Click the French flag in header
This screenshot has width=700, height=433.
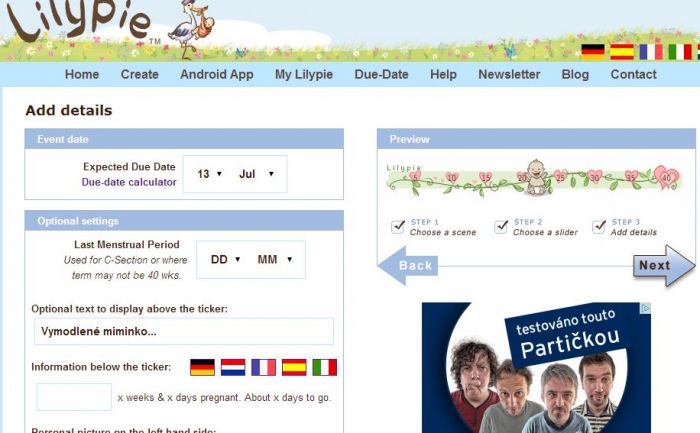(651, 52)
